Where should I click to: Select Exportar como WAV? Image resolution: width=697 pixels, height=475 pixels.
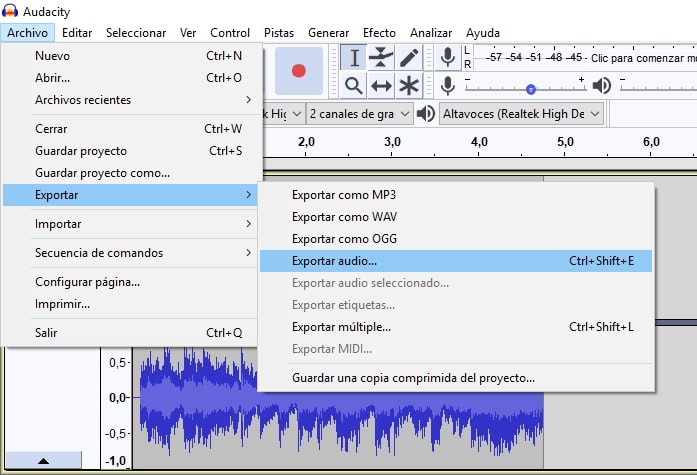click(456, 217)
